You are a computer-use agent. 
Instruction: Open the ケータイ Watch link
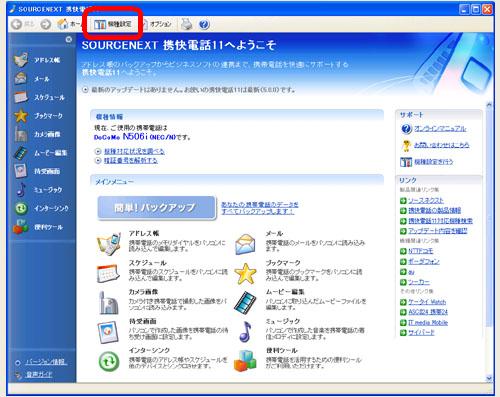(427, 302)
